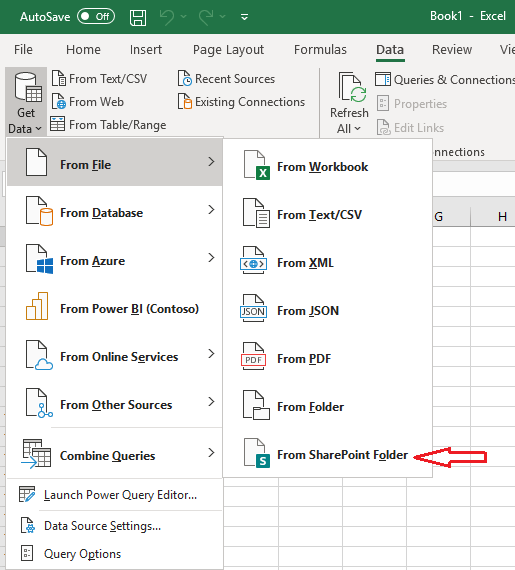Select From File menu entry
This screenshot has height=570, width=515.
pos(114,162)
